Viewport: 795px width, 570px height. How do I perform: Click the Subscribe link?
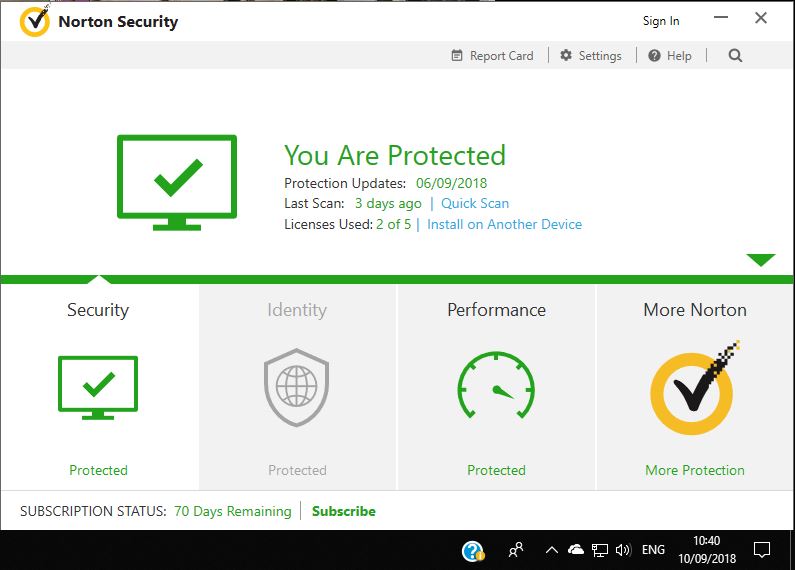344,511
